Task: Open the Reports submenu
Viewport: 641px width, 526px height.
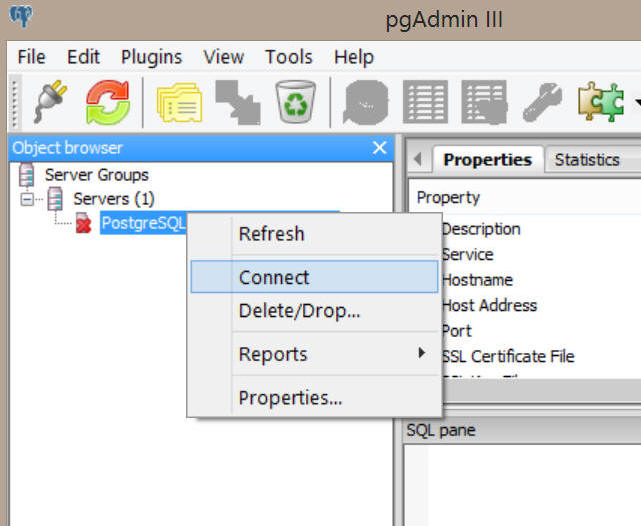Action: pos(314,354)
